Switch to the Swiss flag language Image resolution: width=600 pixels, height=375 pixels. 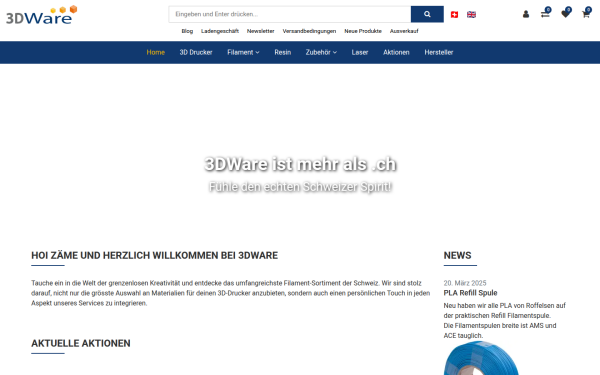[454, 15]
